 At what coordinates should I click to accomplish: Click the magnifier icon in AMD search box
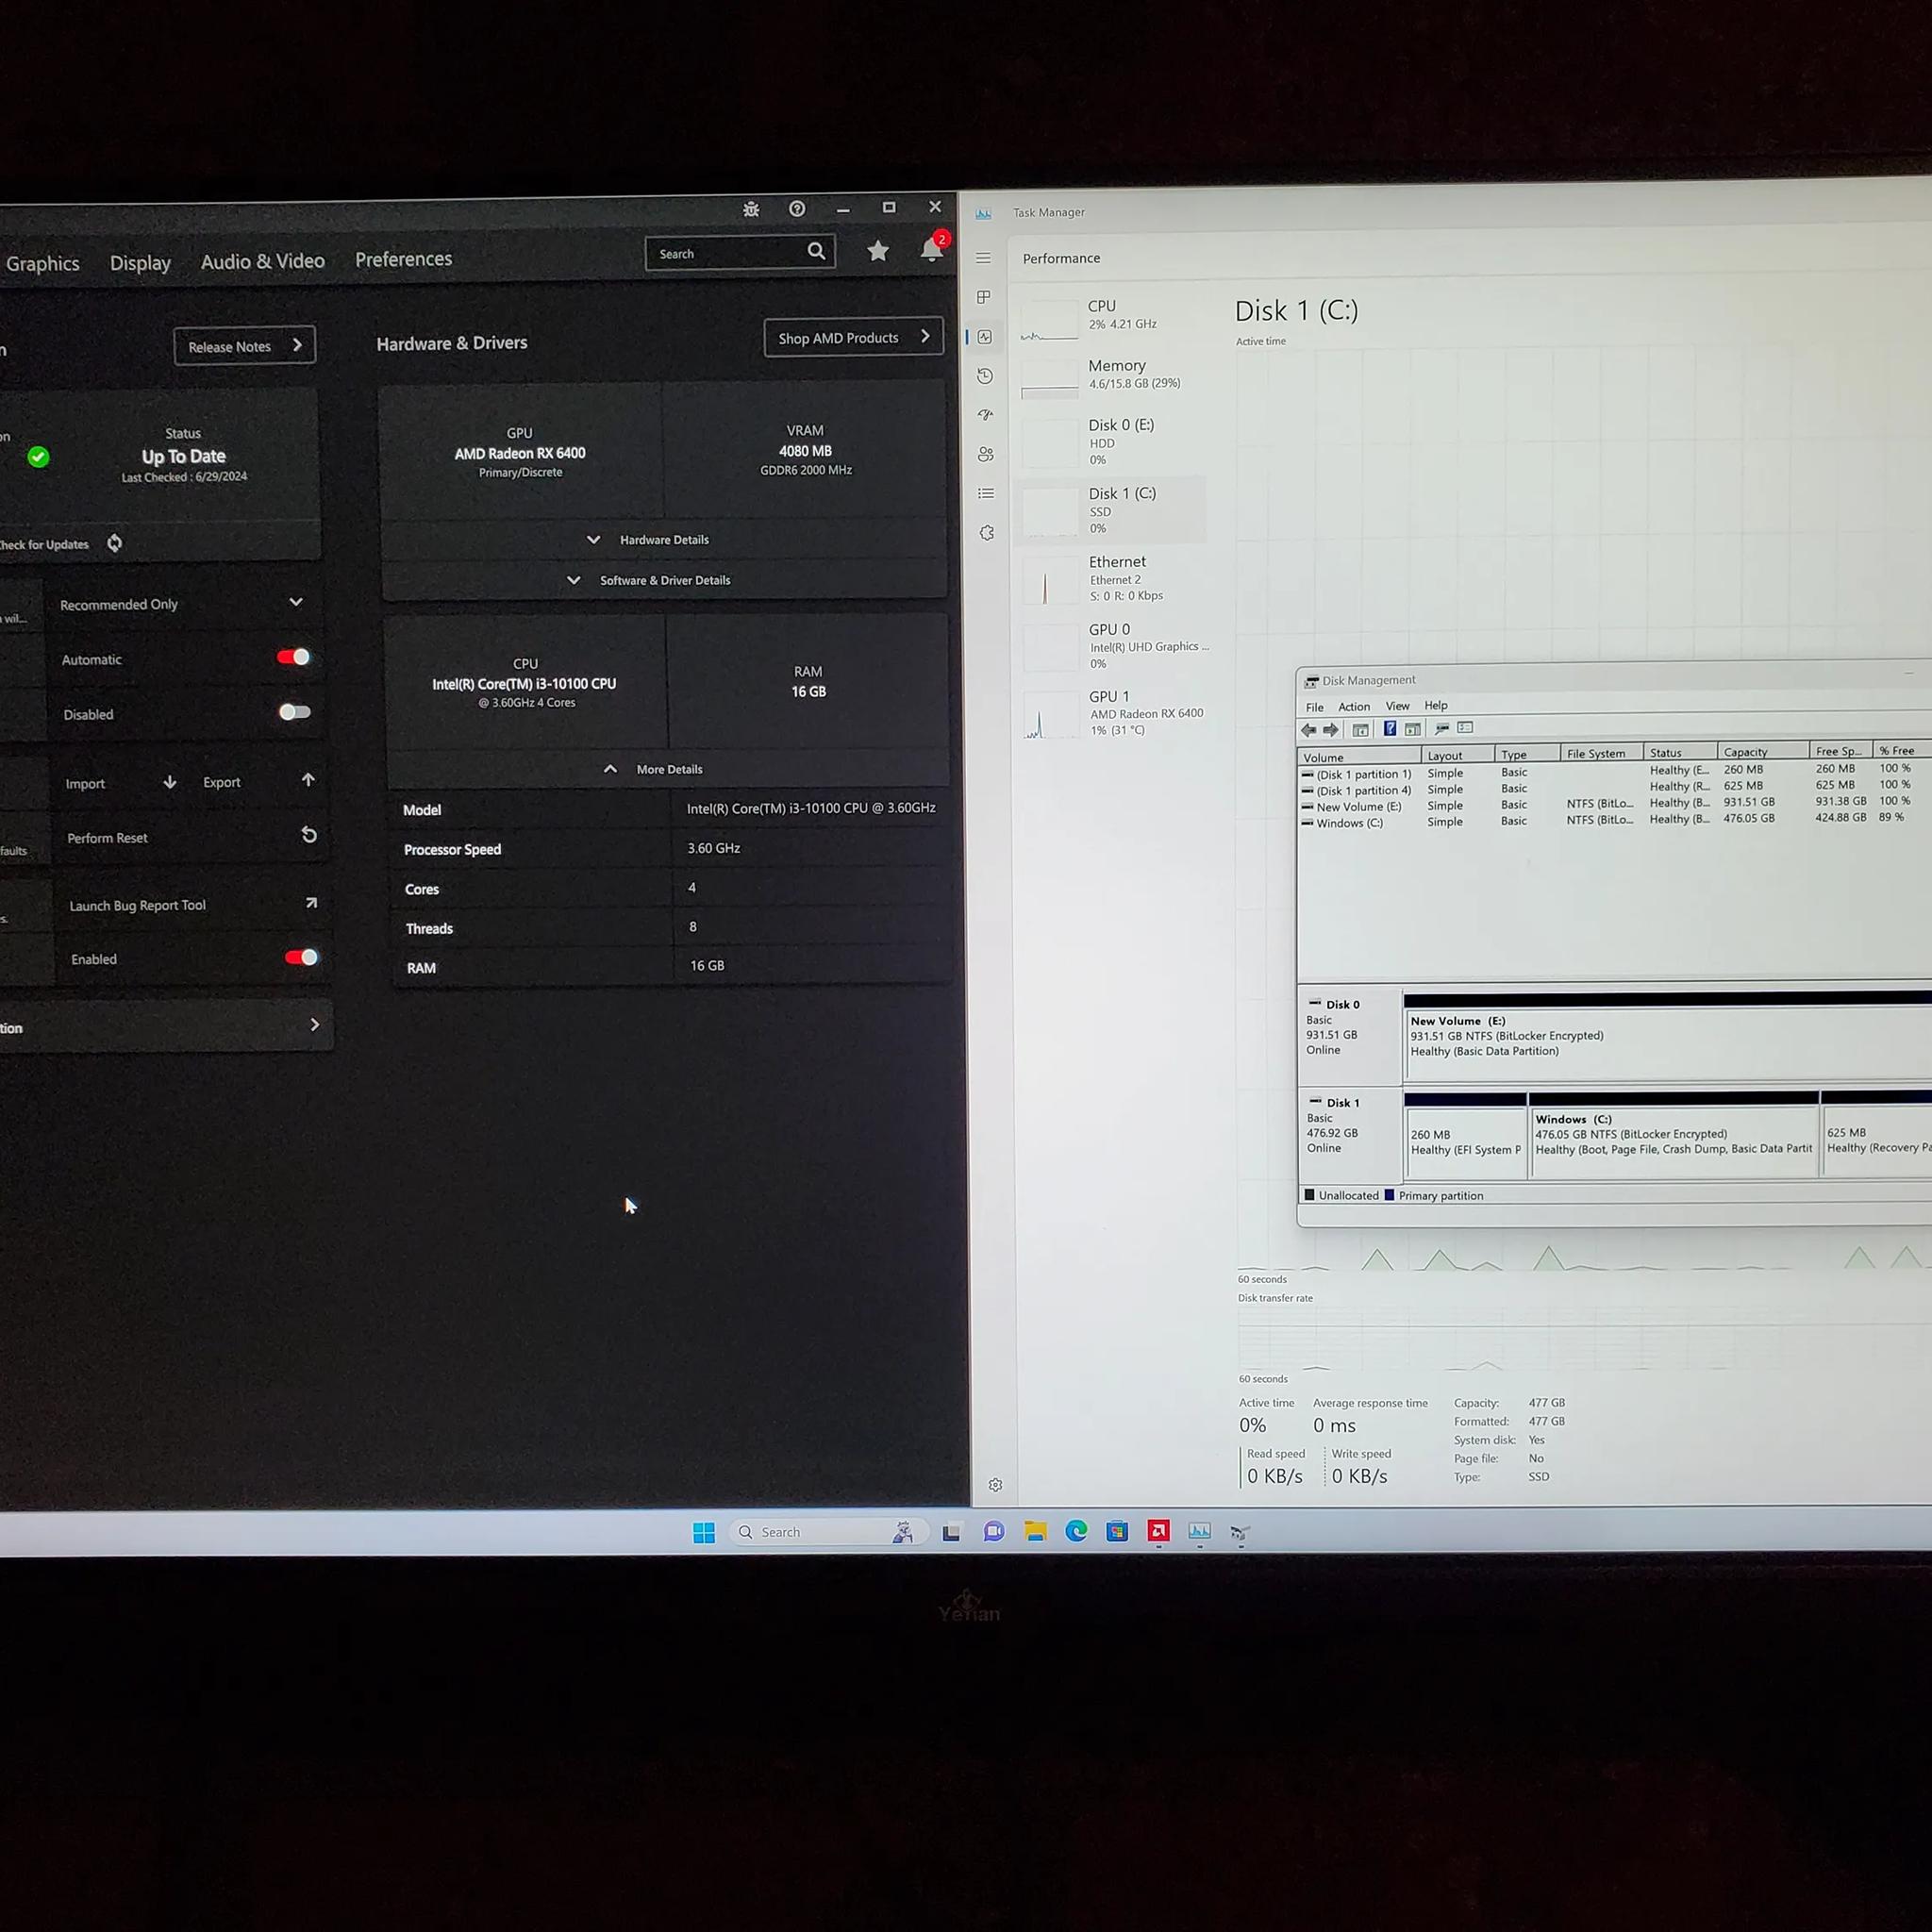click(x=816, y=251)
